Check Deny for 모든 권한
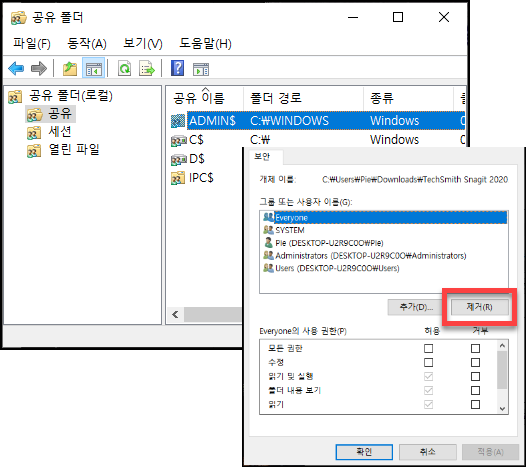The width and height of the screenshot is (526, 467). [x=475, y=349]
